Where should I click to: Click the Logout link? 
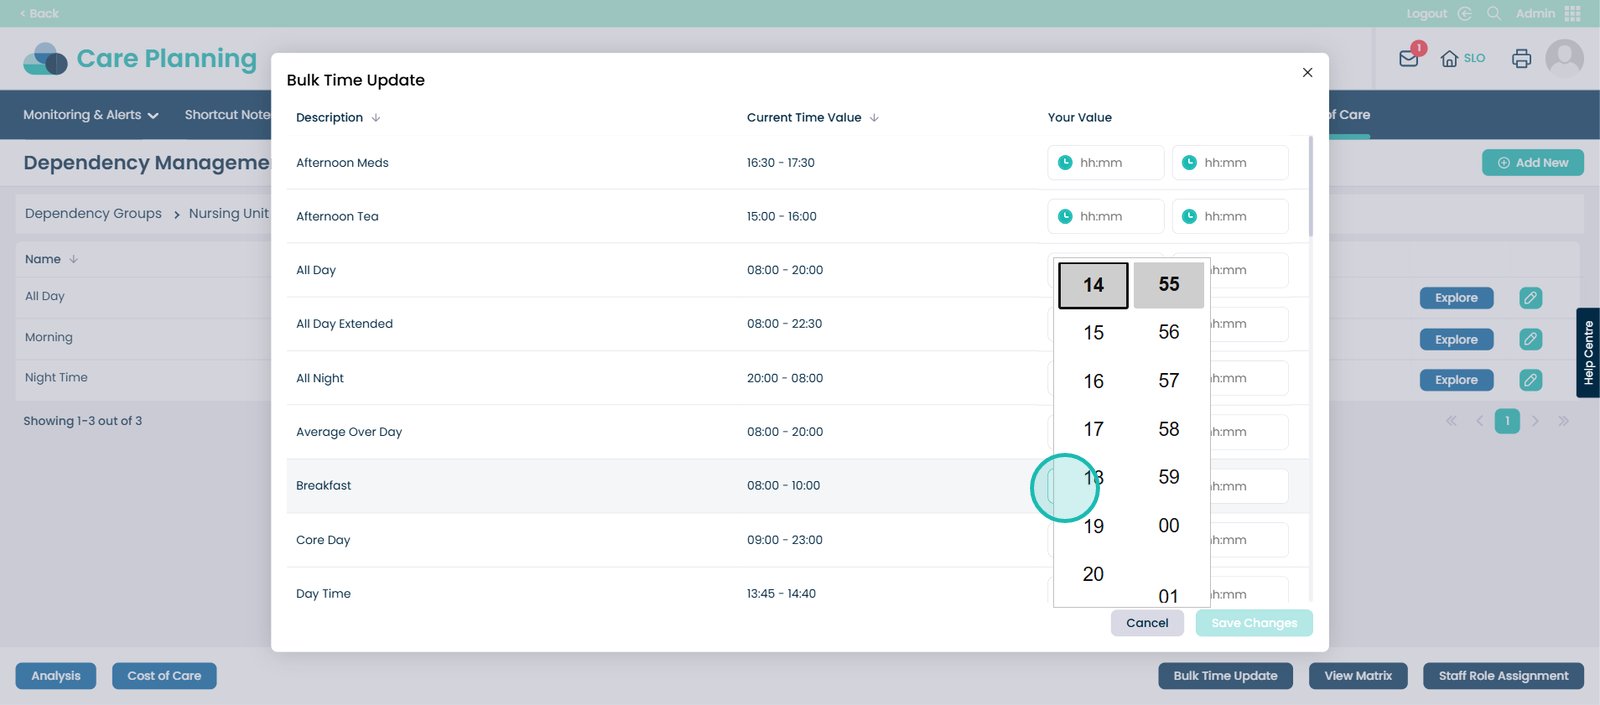point(1427,13)
